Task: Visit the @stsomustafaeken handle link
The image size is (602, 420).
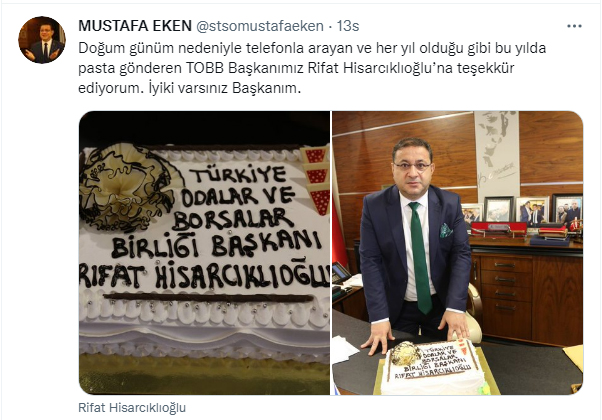Action: pos(260,26)
